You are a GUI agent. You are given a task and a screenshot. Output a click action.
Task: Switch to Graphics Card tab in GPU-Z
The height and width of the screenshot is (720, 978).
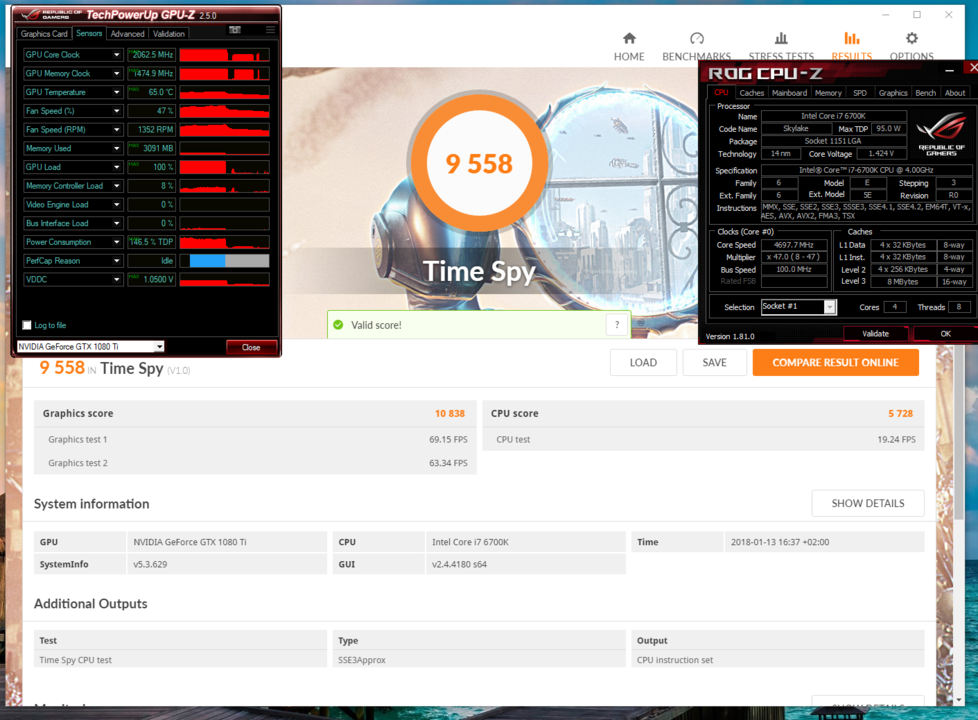click(x=44, y=34)
